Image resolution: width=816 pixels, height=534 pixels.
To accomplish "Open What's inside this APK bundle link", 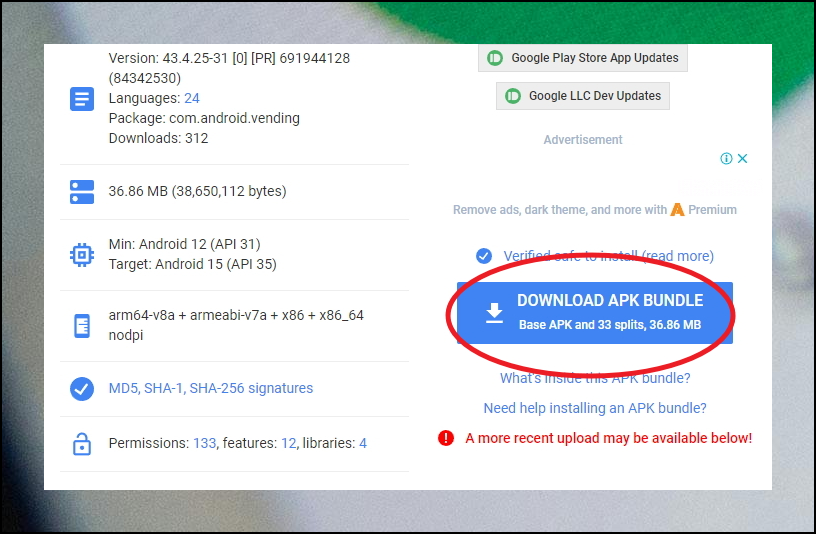I will click(595, 378).
